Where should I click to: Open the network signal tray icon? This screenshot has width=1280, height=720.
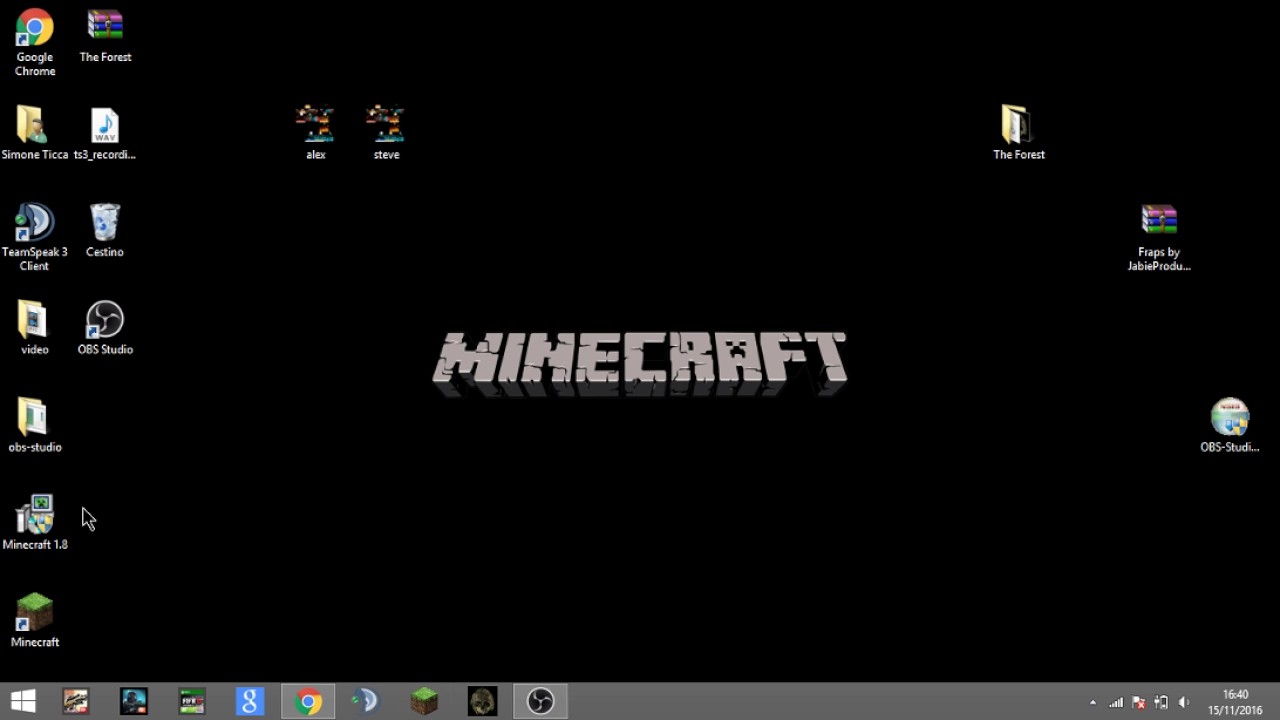point(1116,702)
